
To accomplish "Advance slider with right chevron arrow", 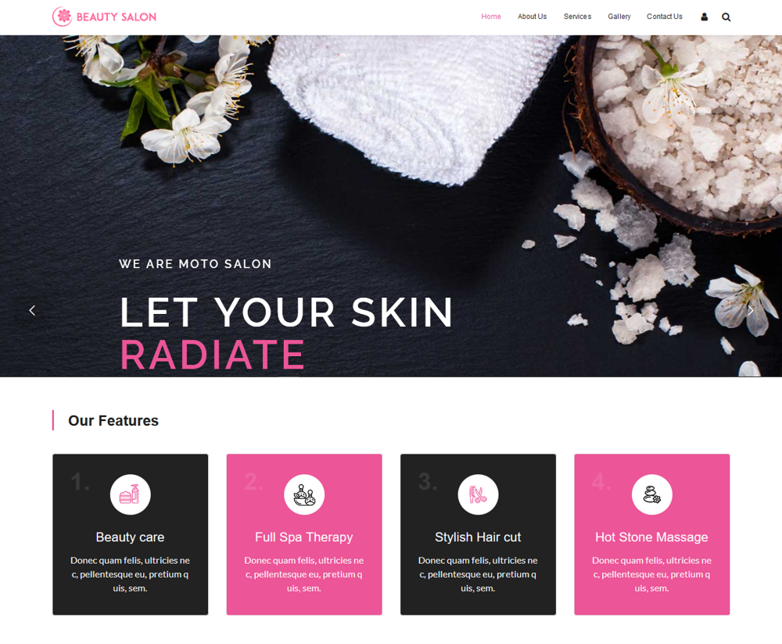I will pyautogui.click(x=750, y=311).
